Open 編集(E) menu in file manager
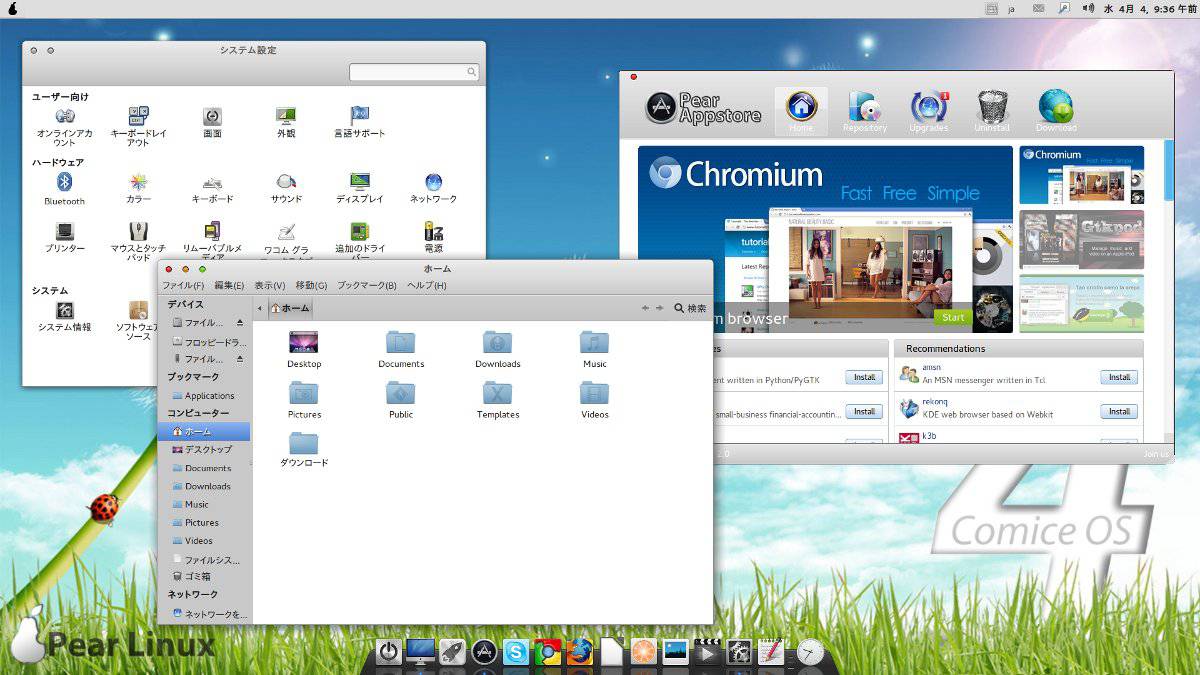The image size is (1200, 675). 229,285
